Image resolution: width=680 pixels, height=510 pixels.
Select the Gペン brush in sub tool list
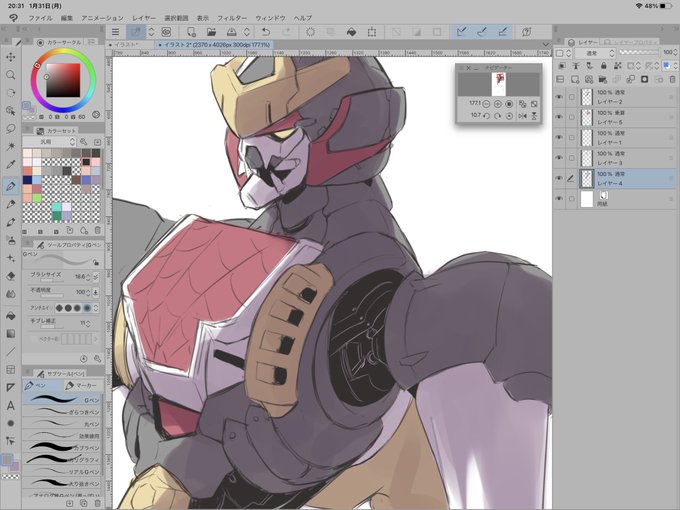coord(63,399)
